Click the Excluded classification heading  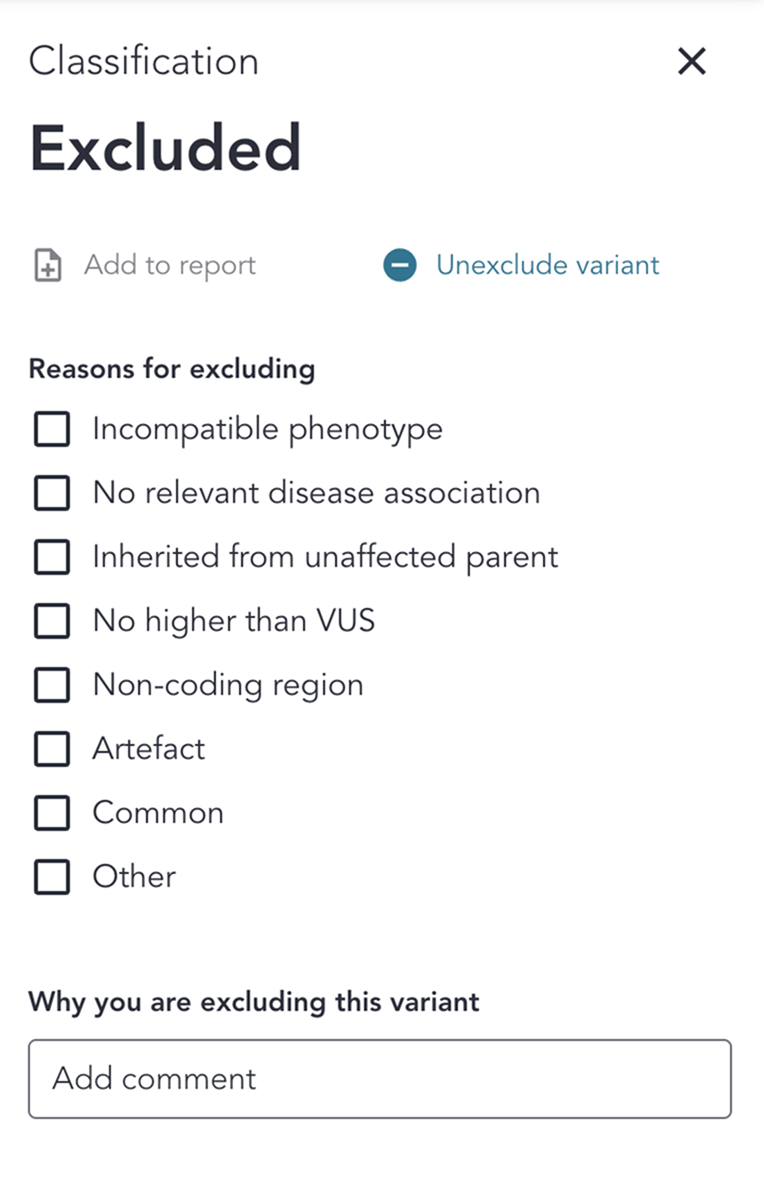(166, 146)
